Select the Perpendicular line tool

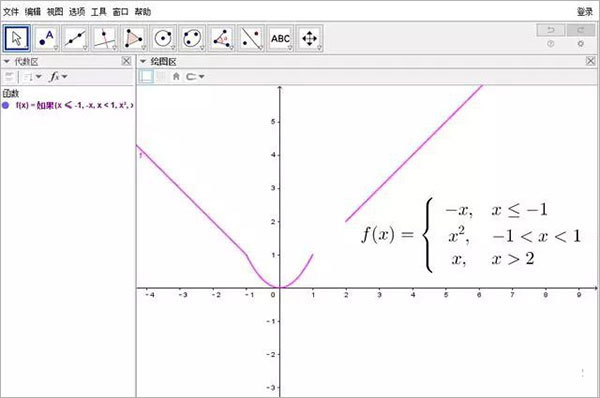104,38
